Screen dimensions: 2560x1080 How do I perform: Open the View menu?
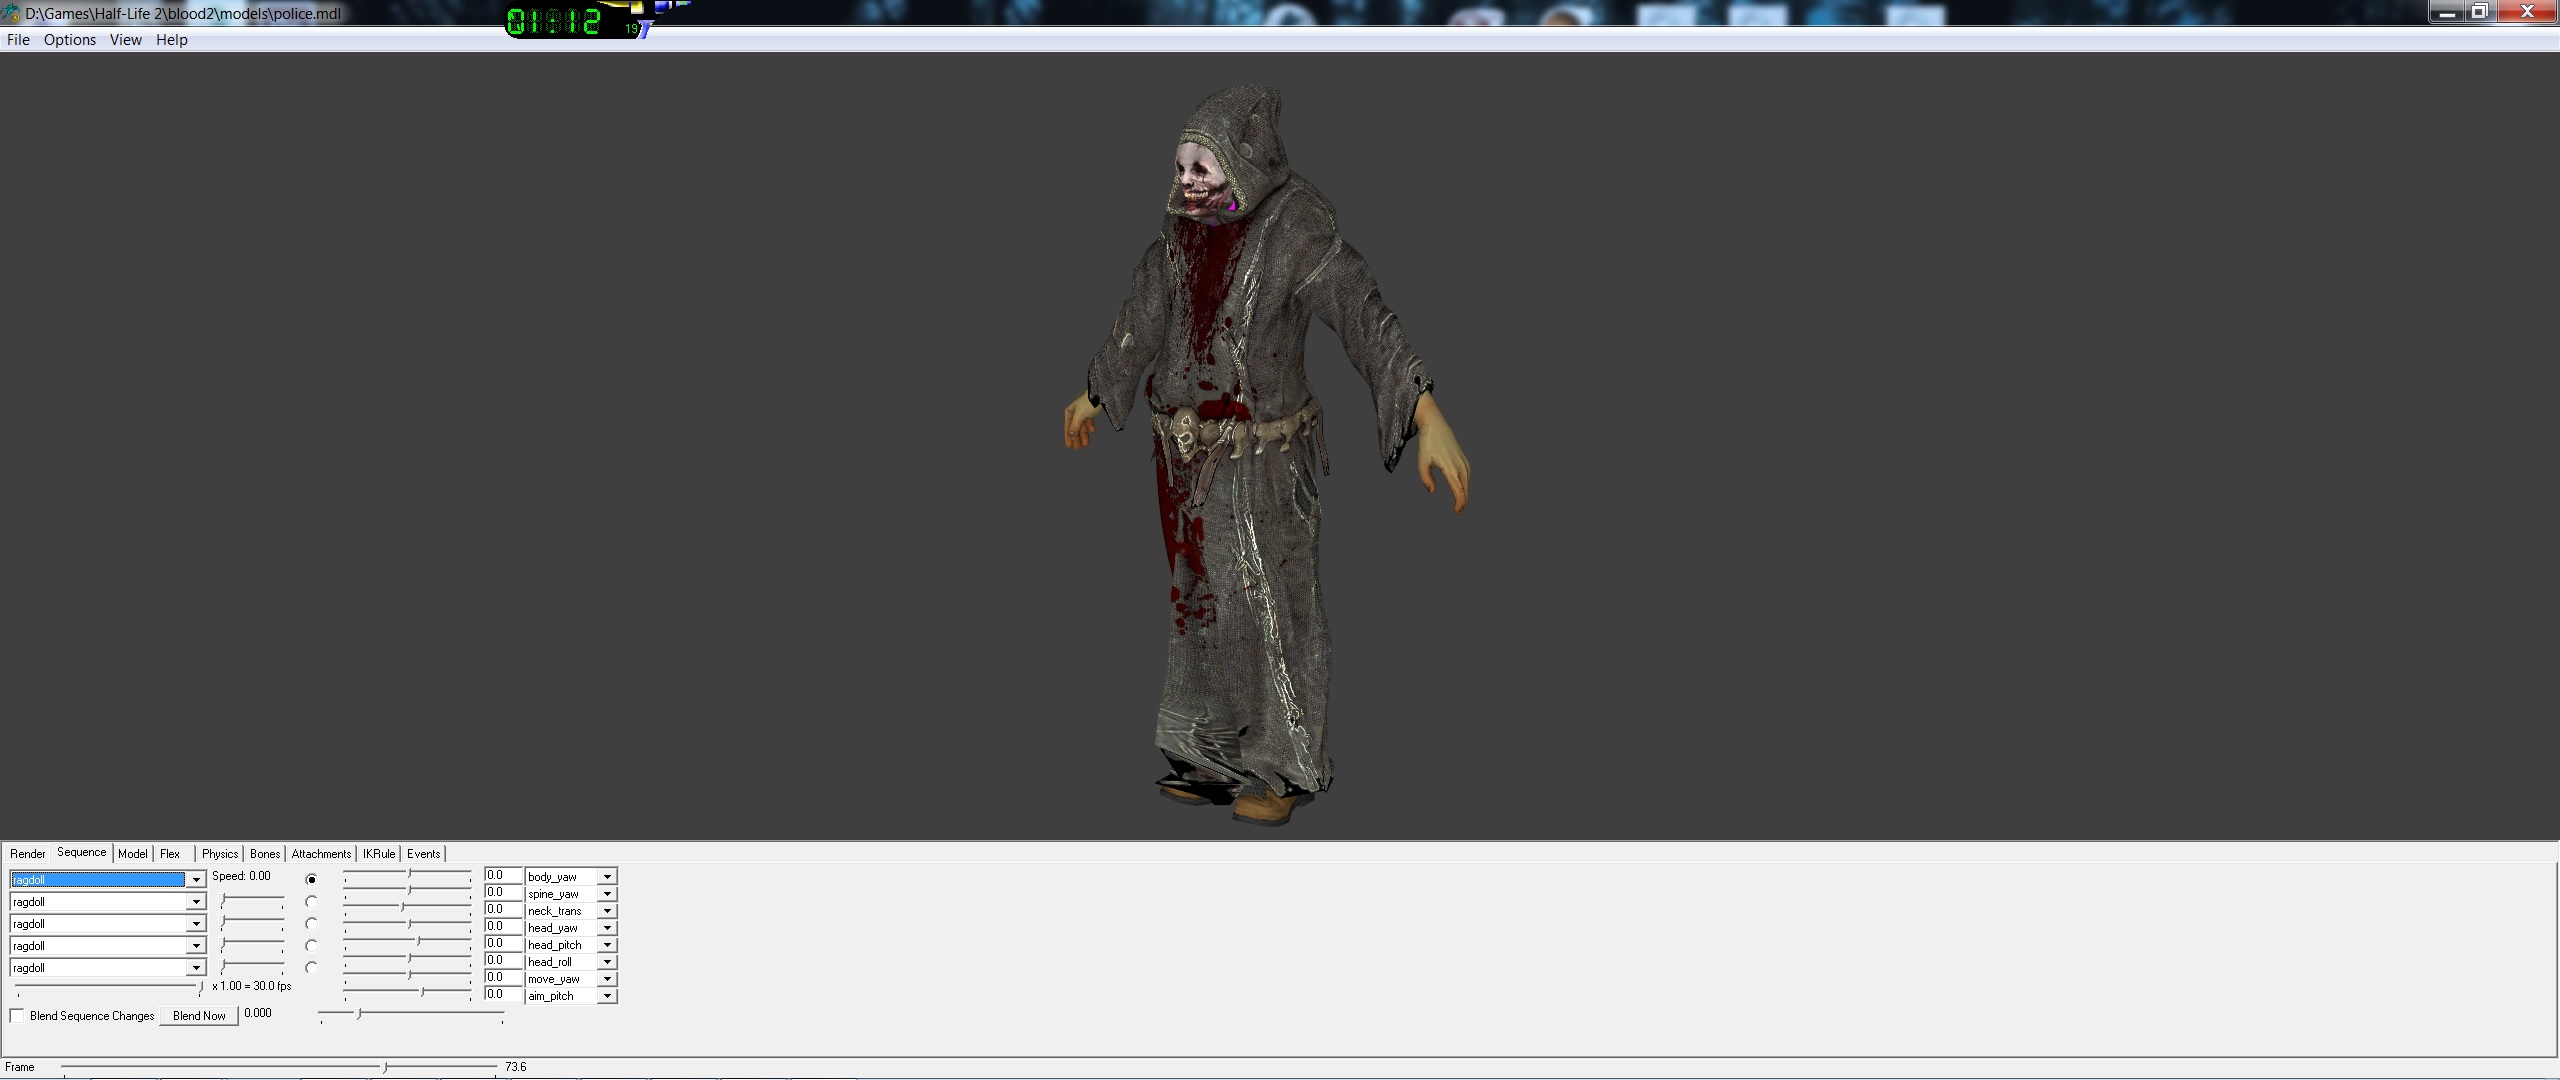tap(126, 40)
